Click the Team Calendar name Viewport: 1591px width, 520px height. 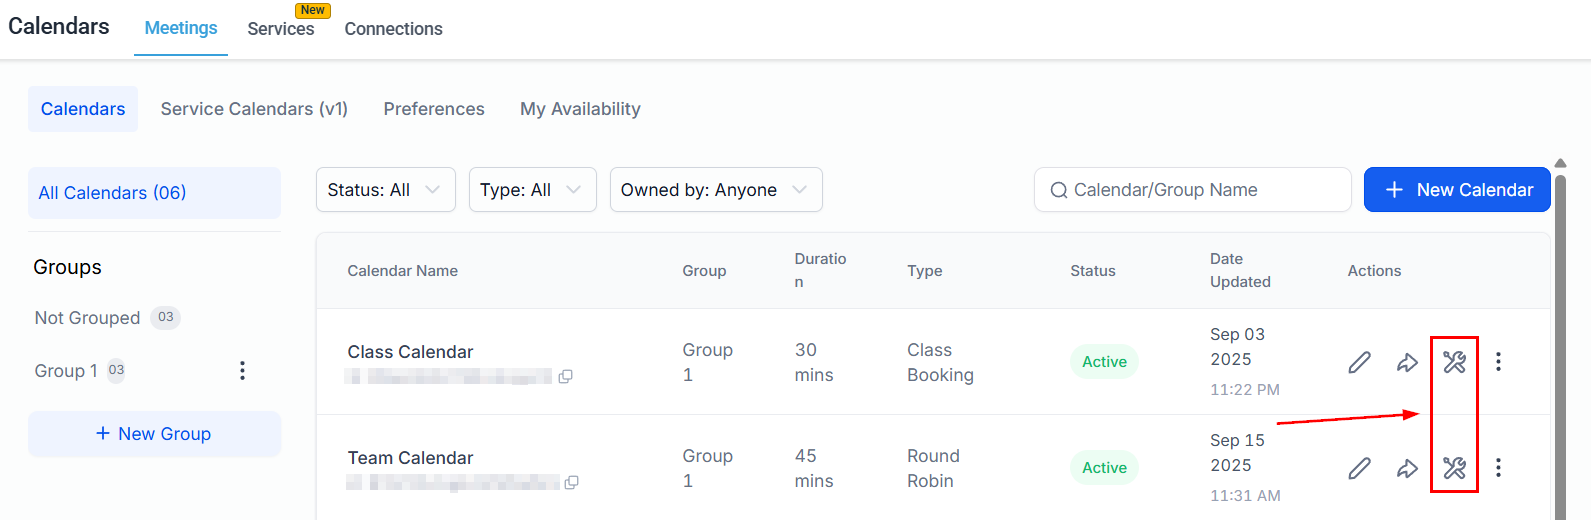[410, 458]
